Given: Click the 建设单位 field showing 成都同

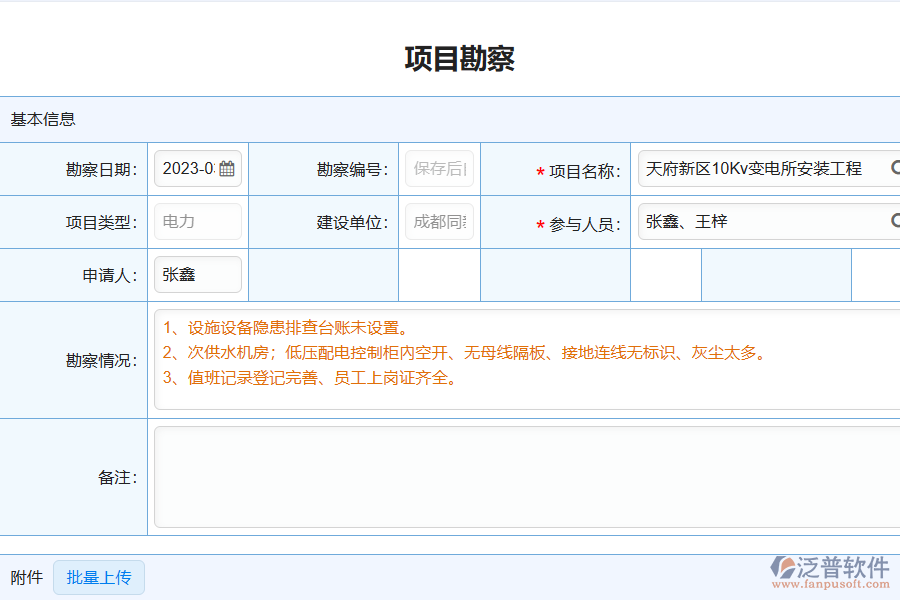Looking at the screenshot, I should tap(439, 221).
